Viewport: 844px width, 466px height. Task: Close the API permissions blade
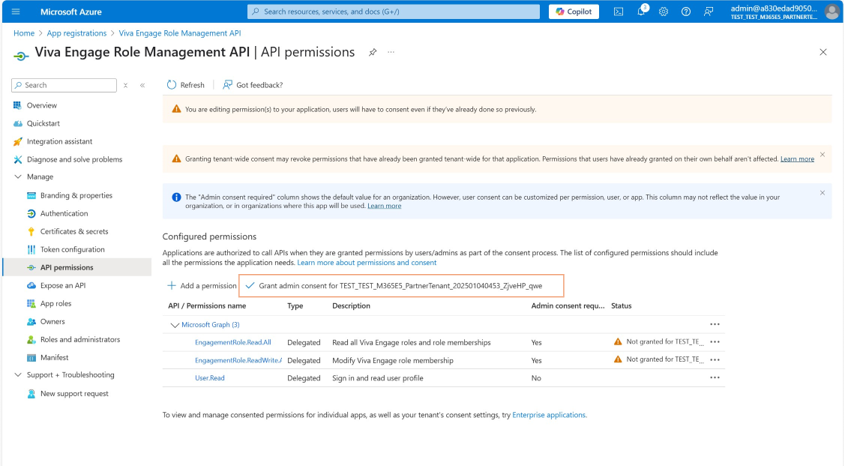tap(823, 52)
